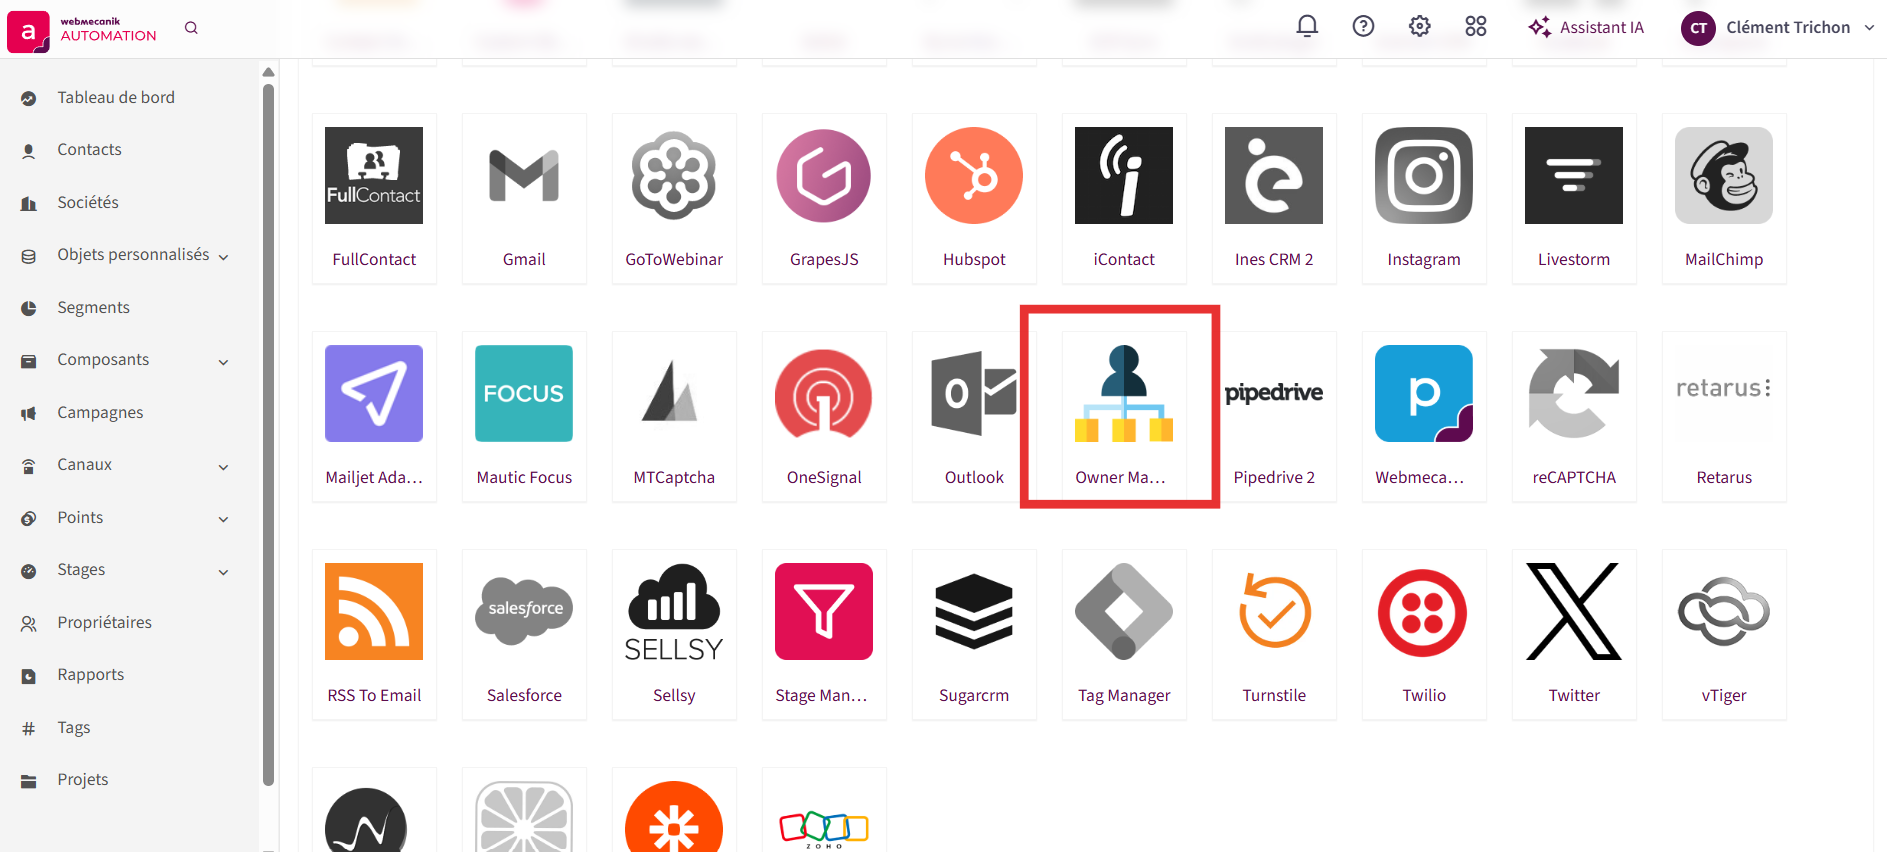The width and height of the screenshot is (1887, 852).
Task: Expand the Stages submenu
Action: (224, 572)
